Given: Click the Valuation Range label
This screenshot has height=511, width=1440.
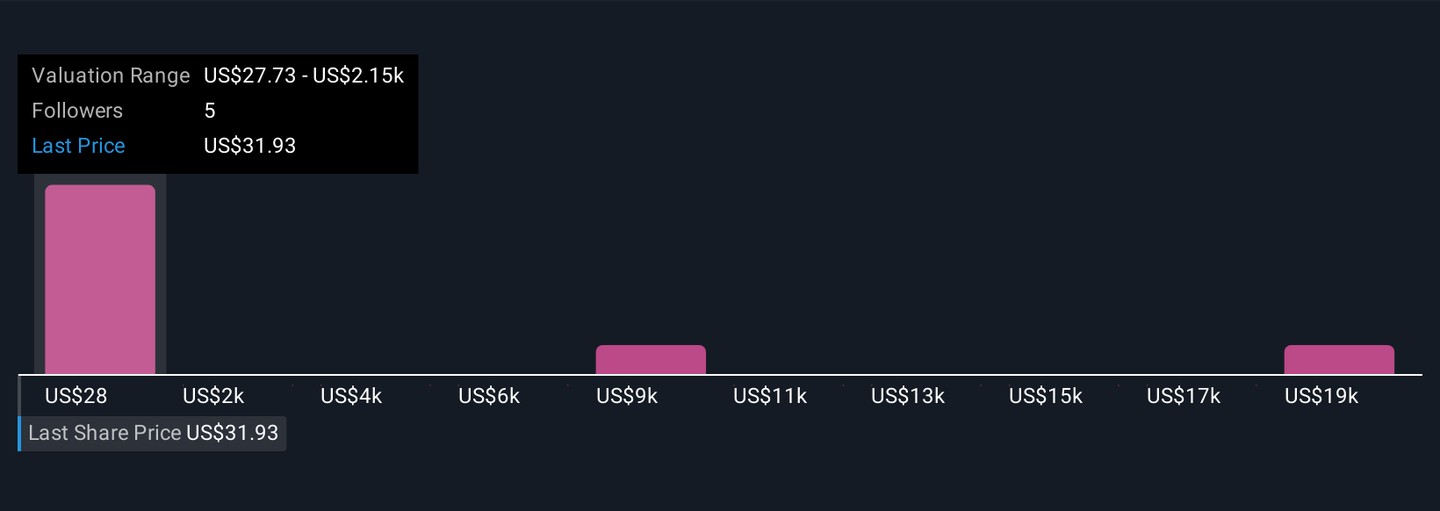Looking at the screenshot, I should (110, 76).
